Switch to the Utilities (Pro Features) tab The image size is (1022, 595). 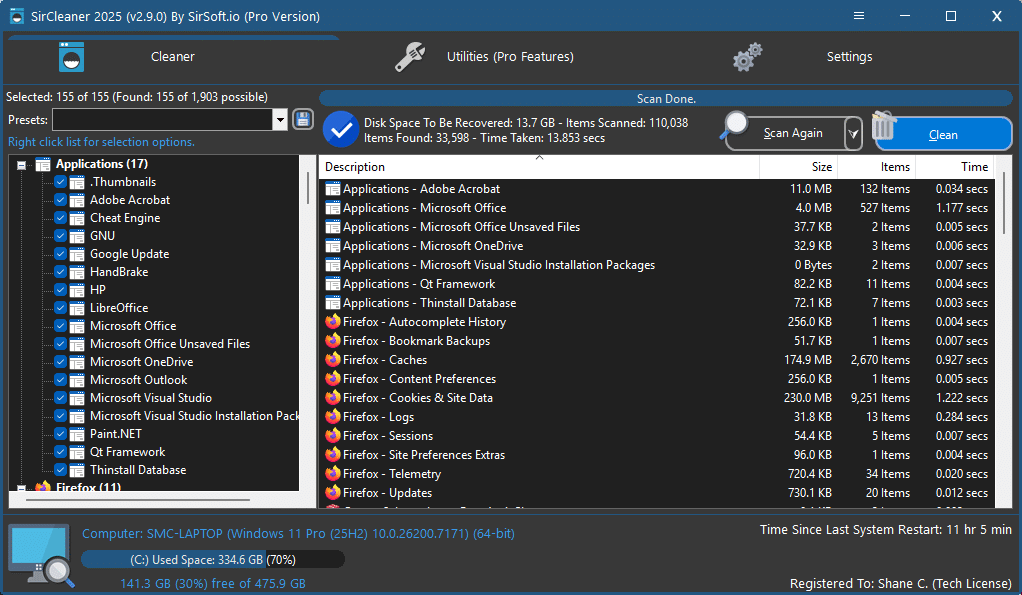point(510,57)
